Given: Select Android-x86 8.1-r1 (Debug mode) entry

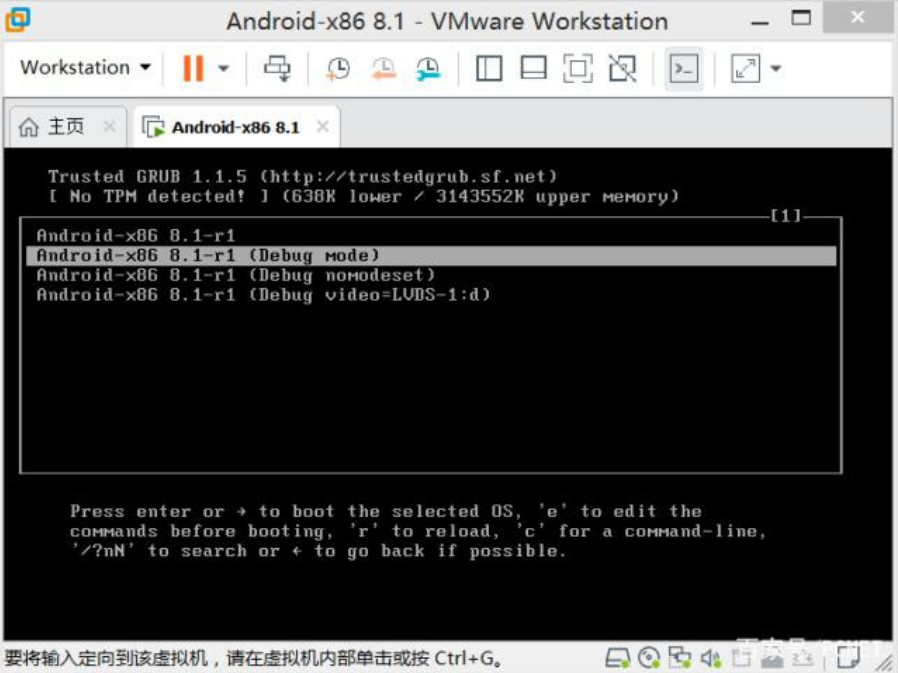Looking at the screenshot, I should tap(431, 255).
